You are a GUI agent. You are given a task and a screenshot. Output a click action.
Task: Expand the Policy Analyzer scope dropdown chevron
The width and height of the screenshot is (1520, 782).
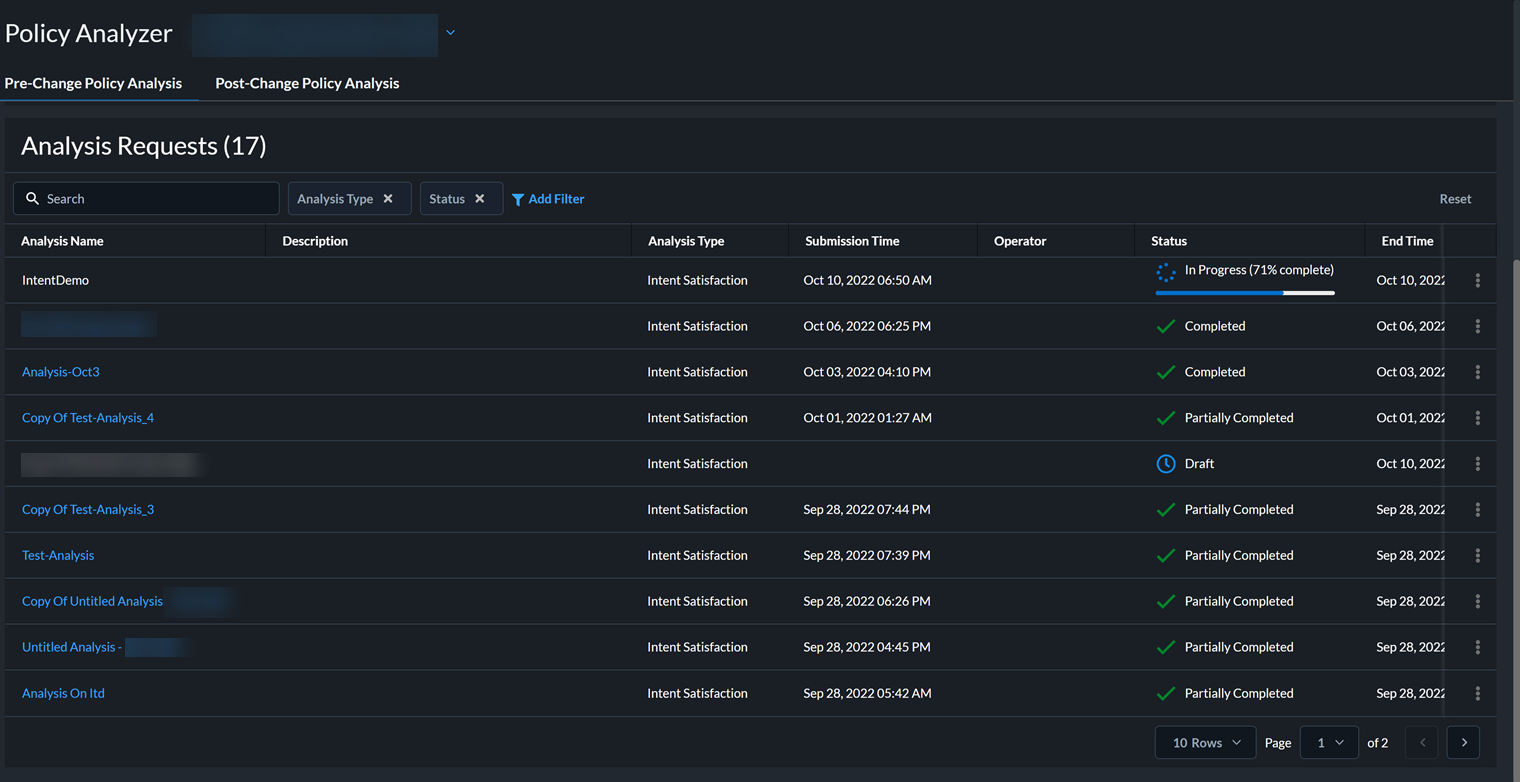[450, 33]
